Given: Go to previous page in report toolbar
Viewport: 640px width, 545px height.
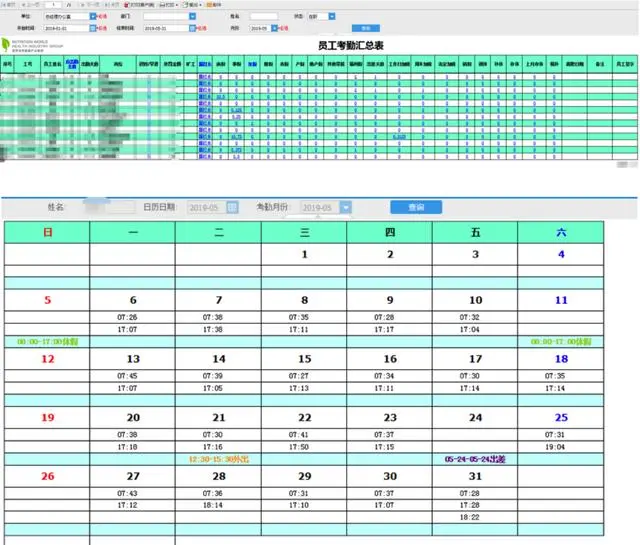Looking at the screenshot, I should [x=31, y=4].
